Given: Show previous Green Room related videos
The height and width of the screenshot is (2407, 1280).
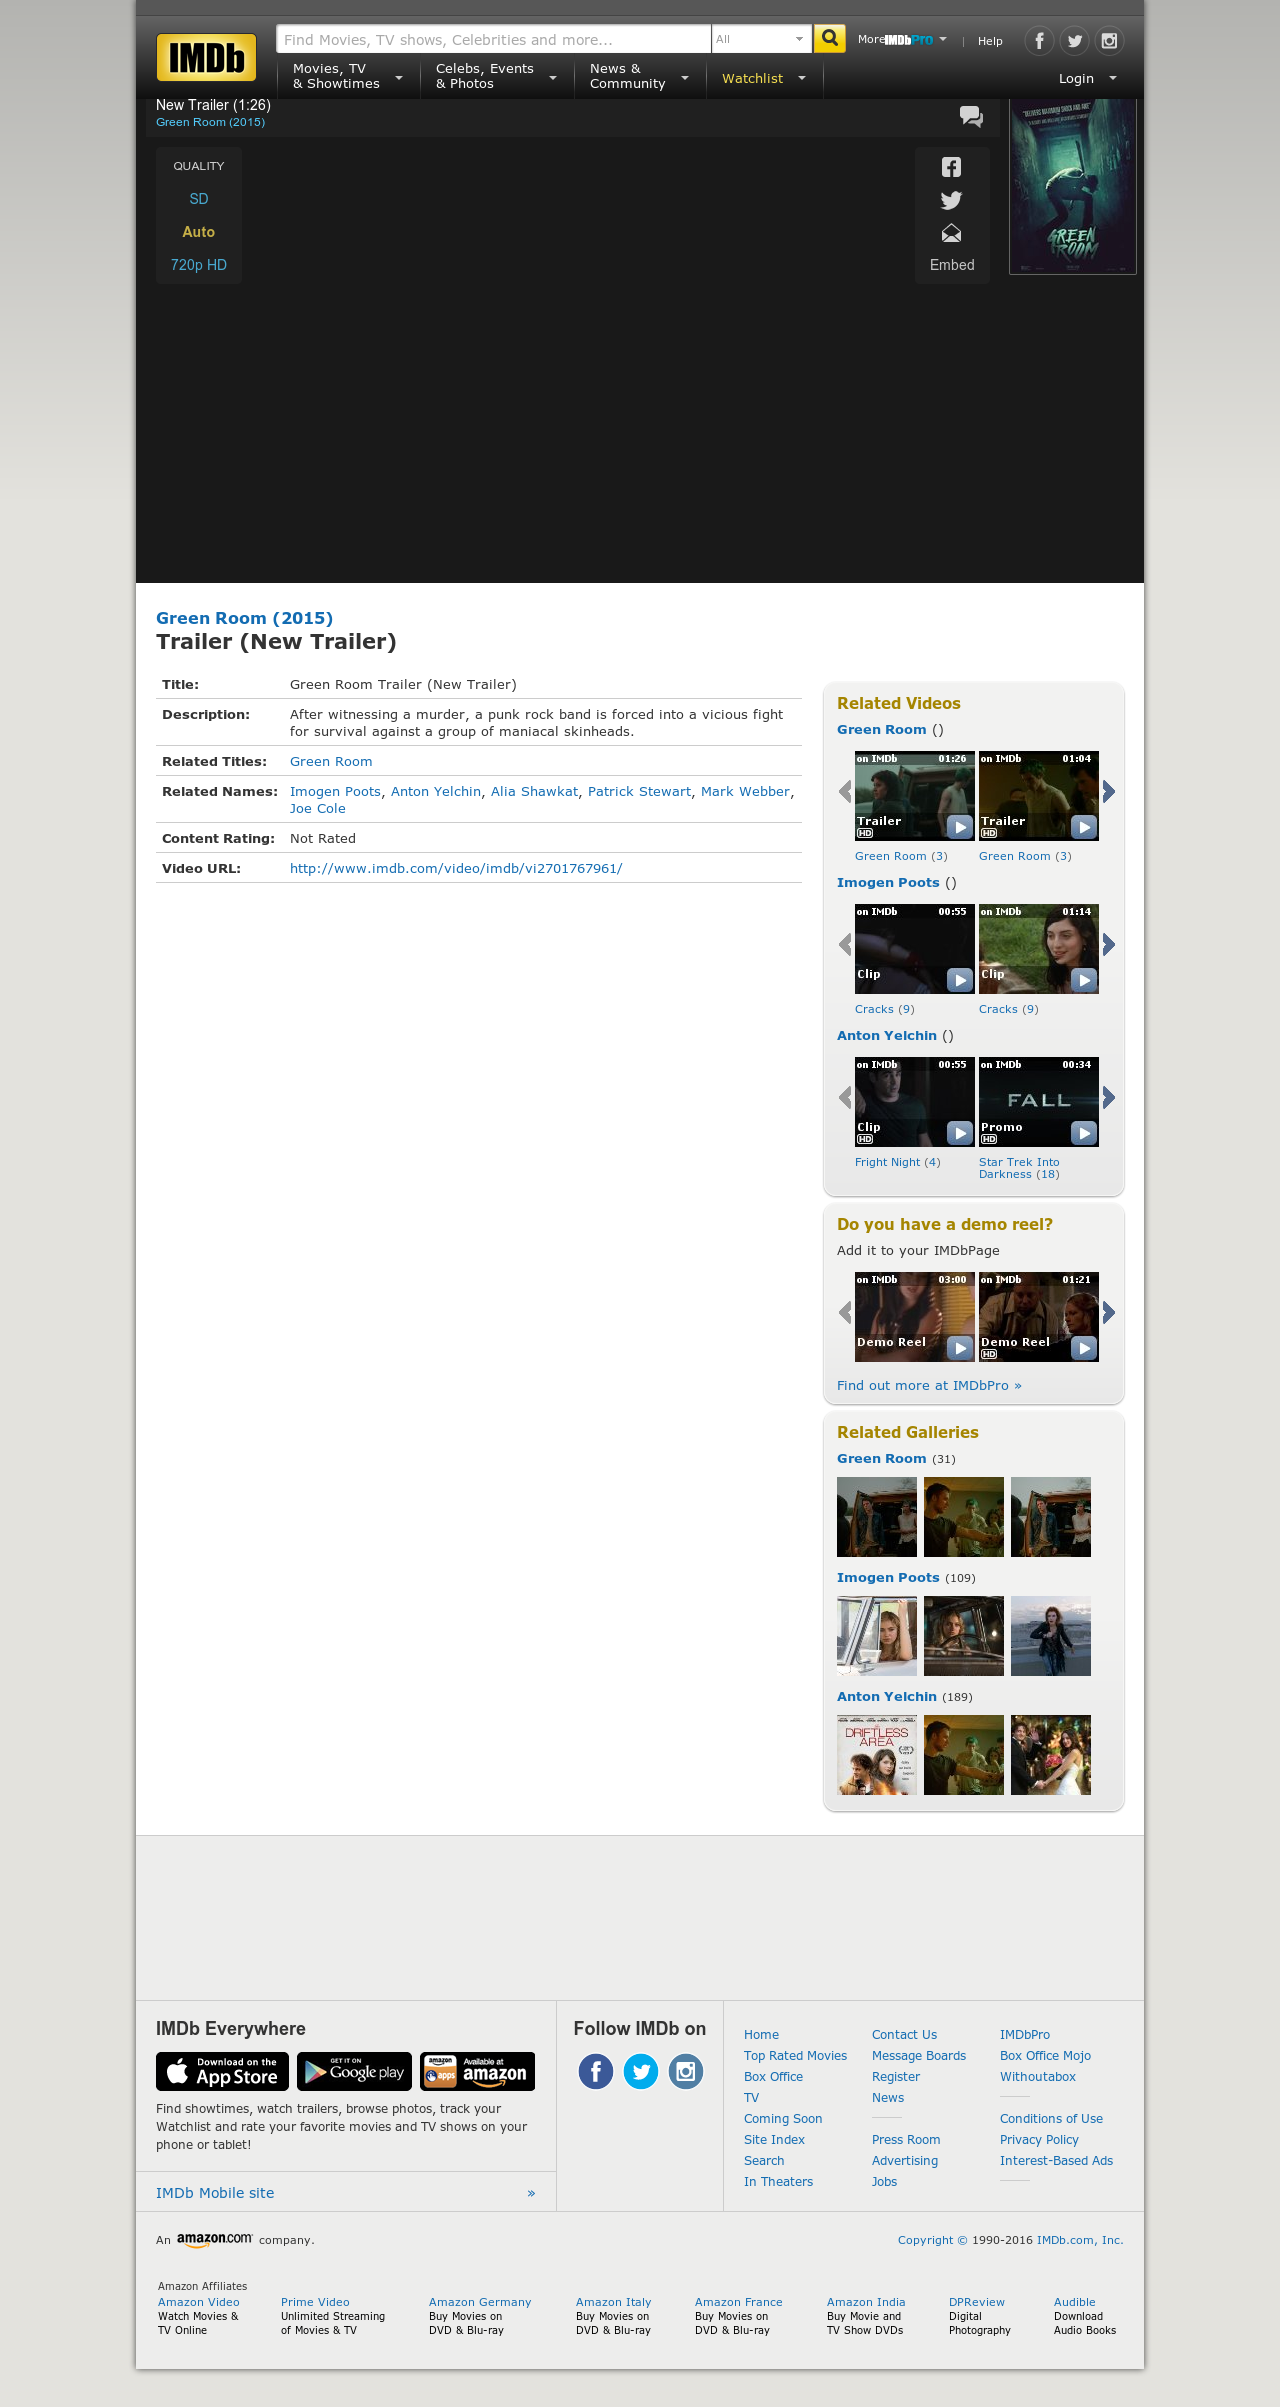Looking at the screenshot, I should tap(845, 792).
